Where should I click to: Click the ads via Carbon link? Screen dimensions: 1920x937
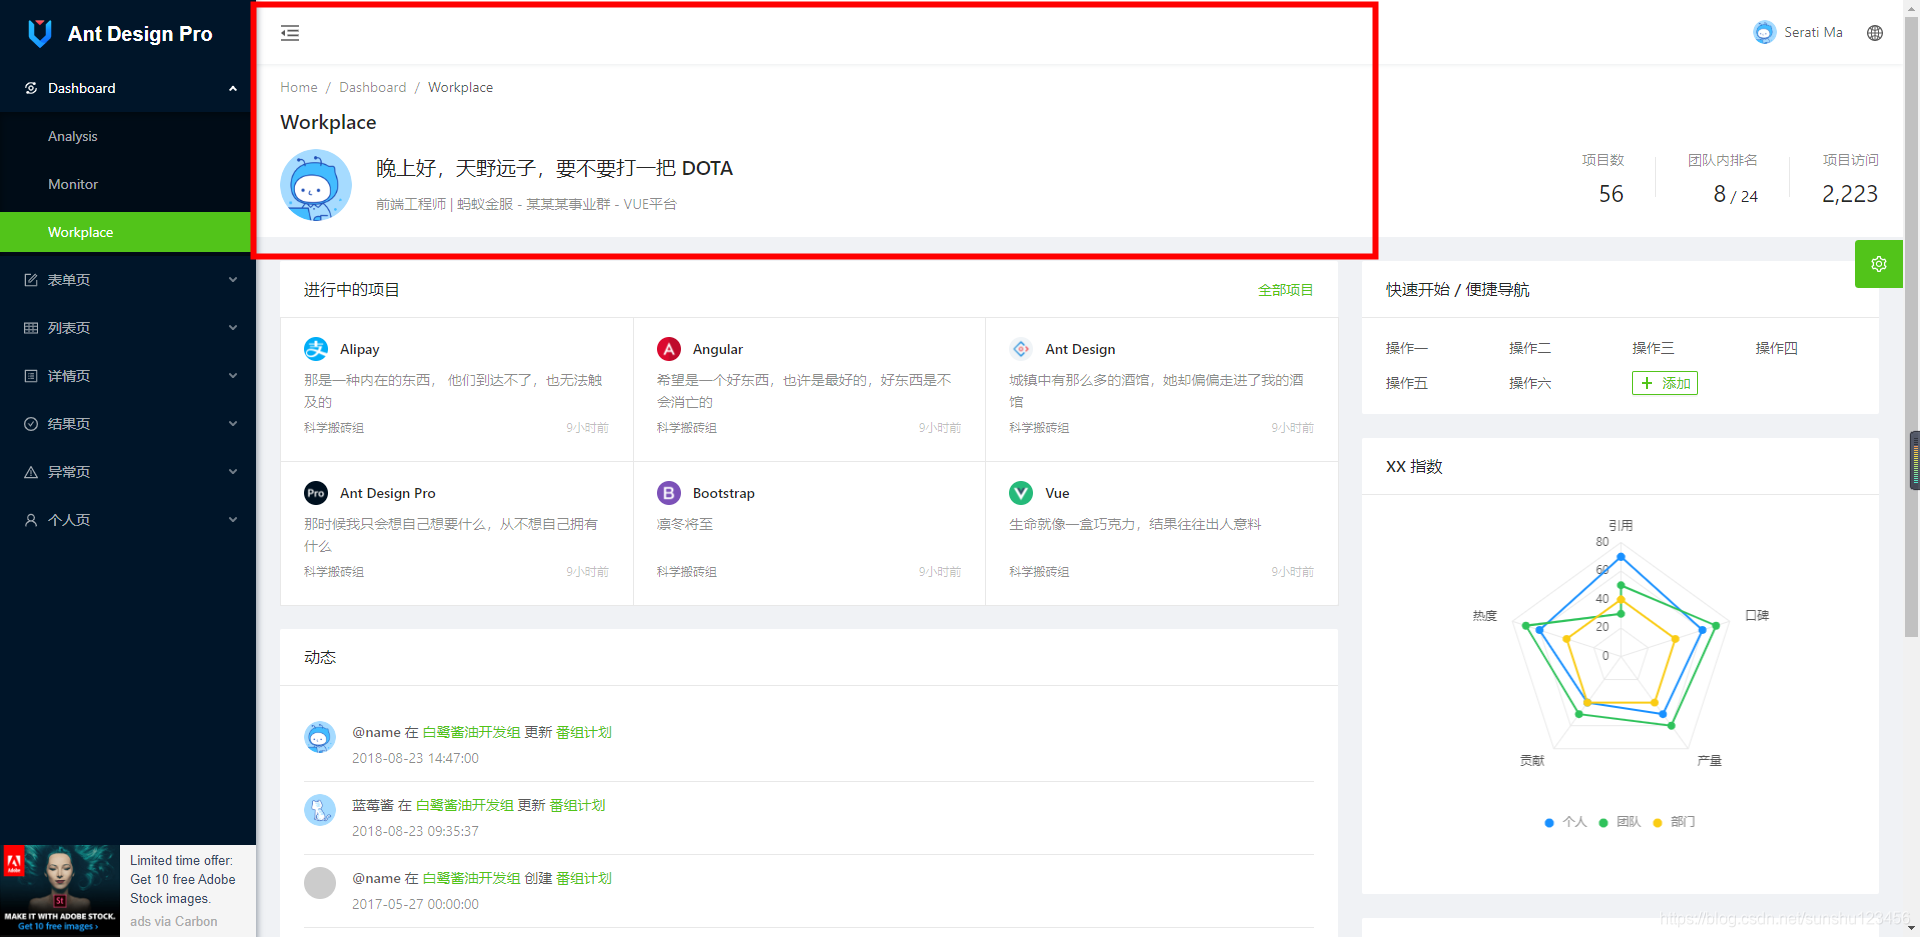(x=173, y=922)
